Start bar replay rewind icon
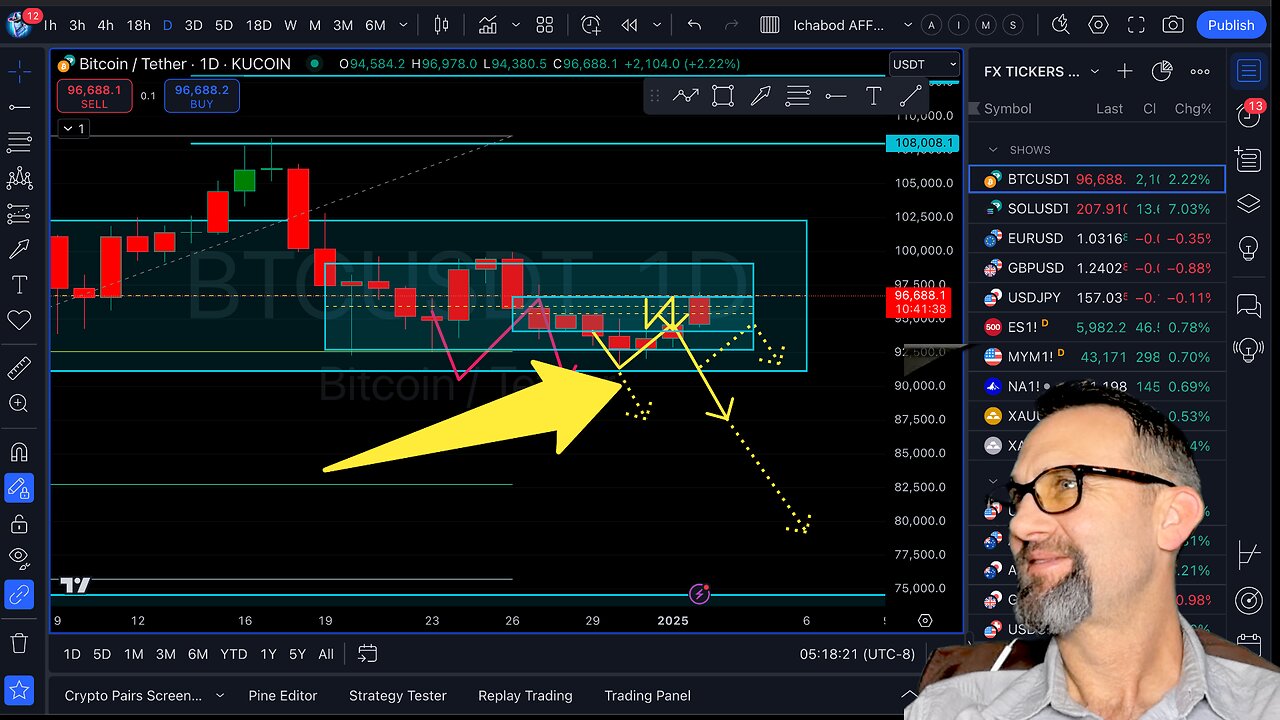 (629, 25)
